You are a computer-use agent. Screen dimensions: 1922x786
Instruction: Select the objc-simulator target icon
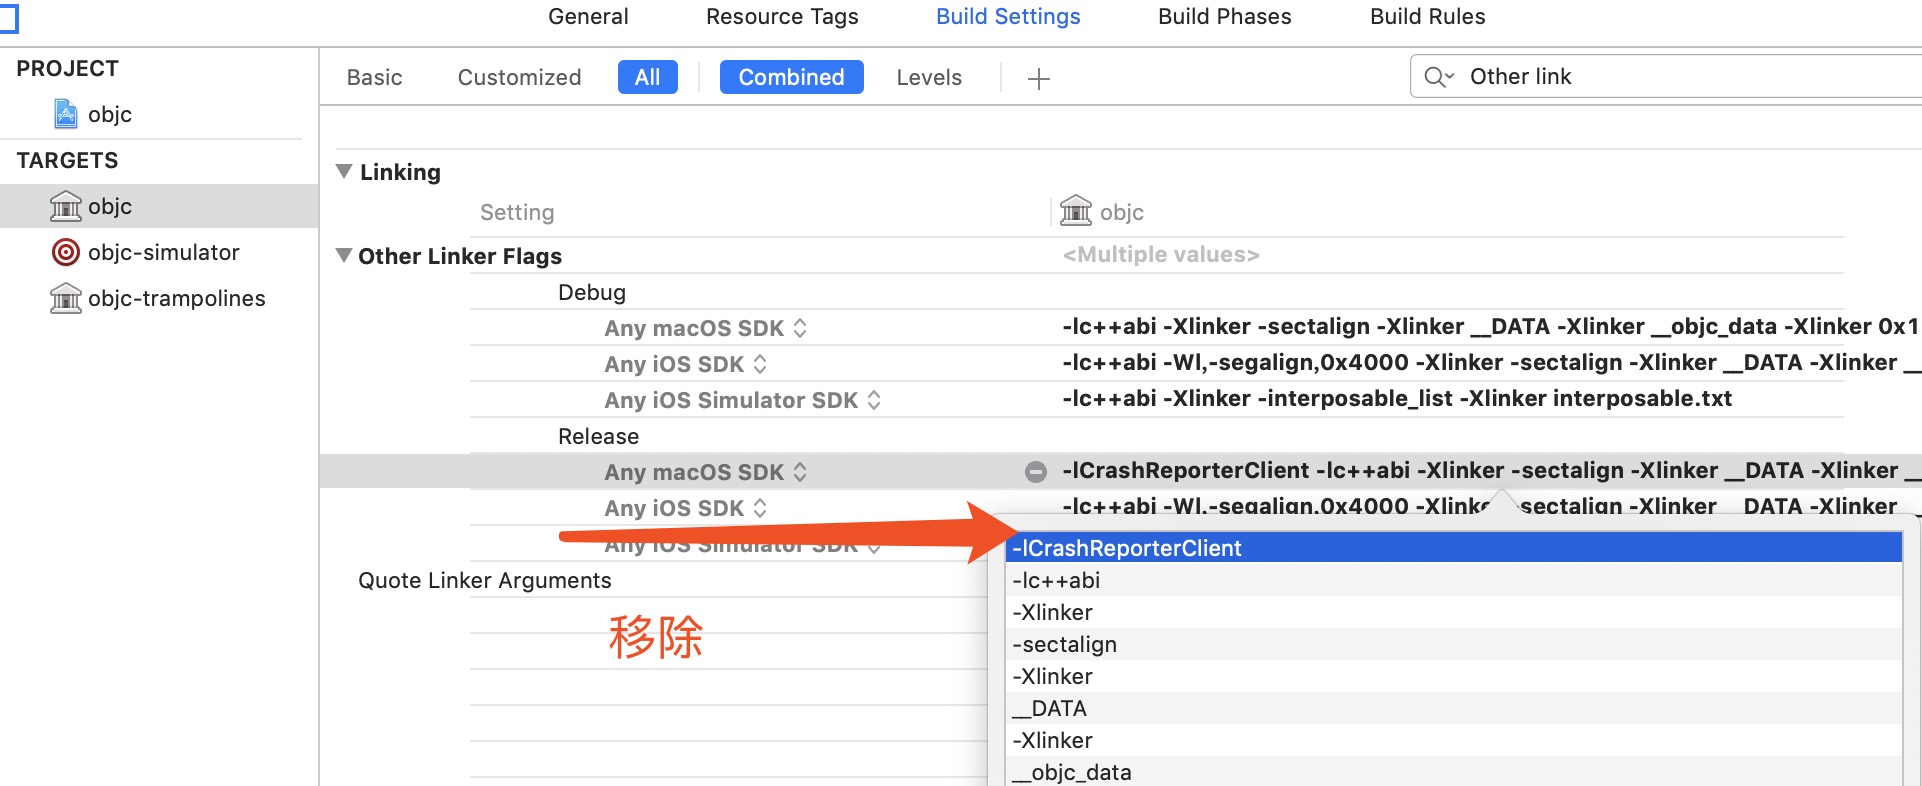[66, 252]
